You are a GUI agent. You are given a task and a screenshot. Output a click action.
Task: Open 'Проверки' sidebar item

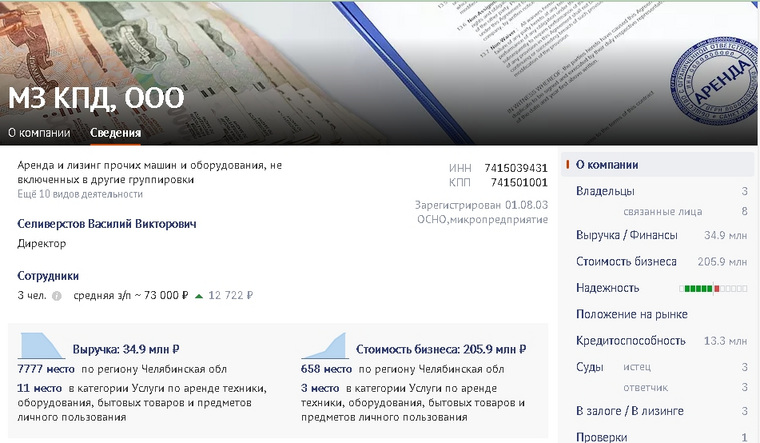(x=602, y=437)
